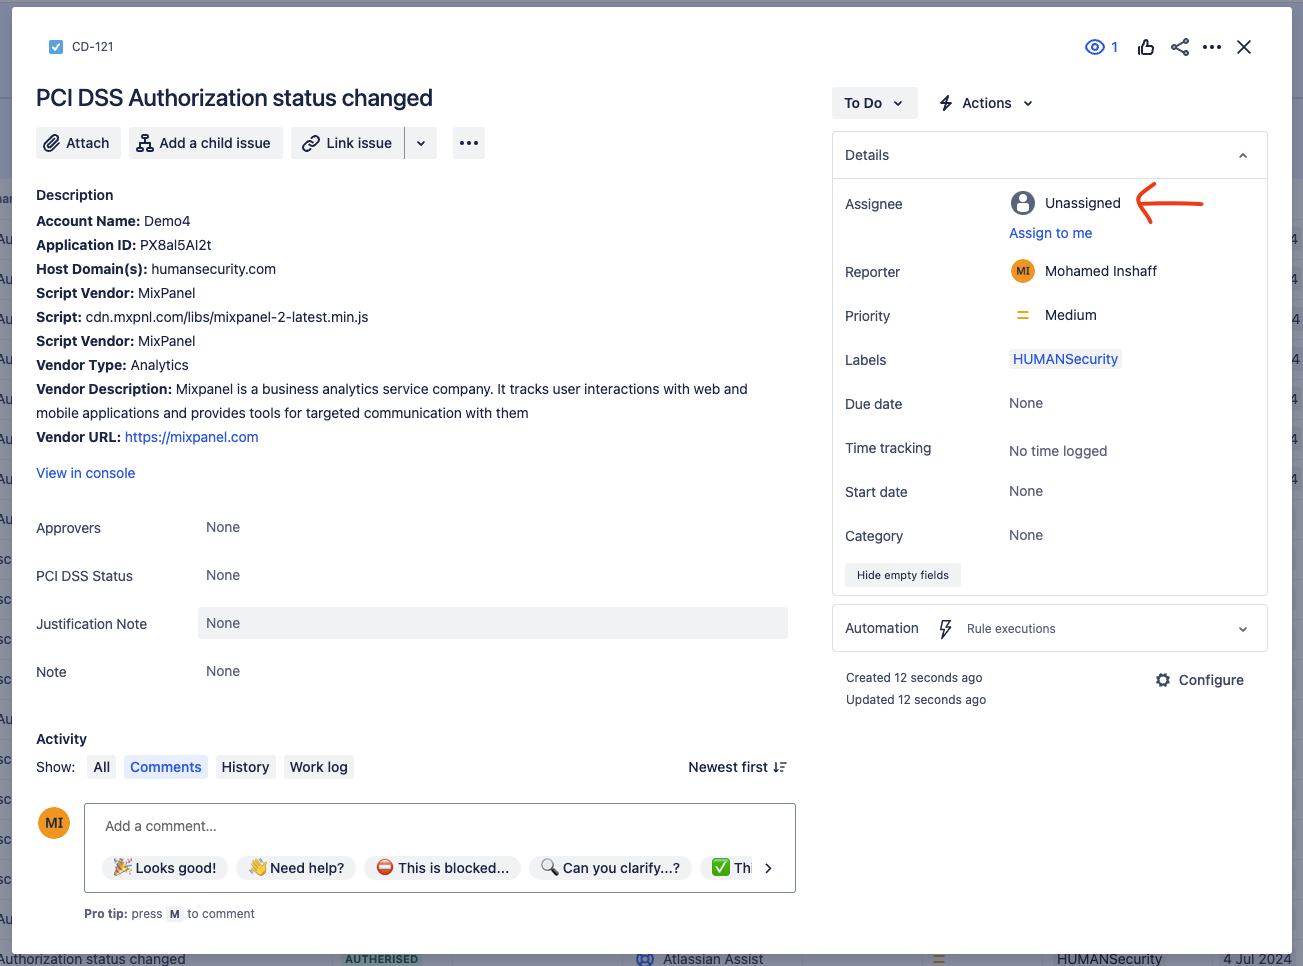Viewport: 1303px width, 966px height.
Task: Expand the arrow next to Link issue
Action: [421, 143]
